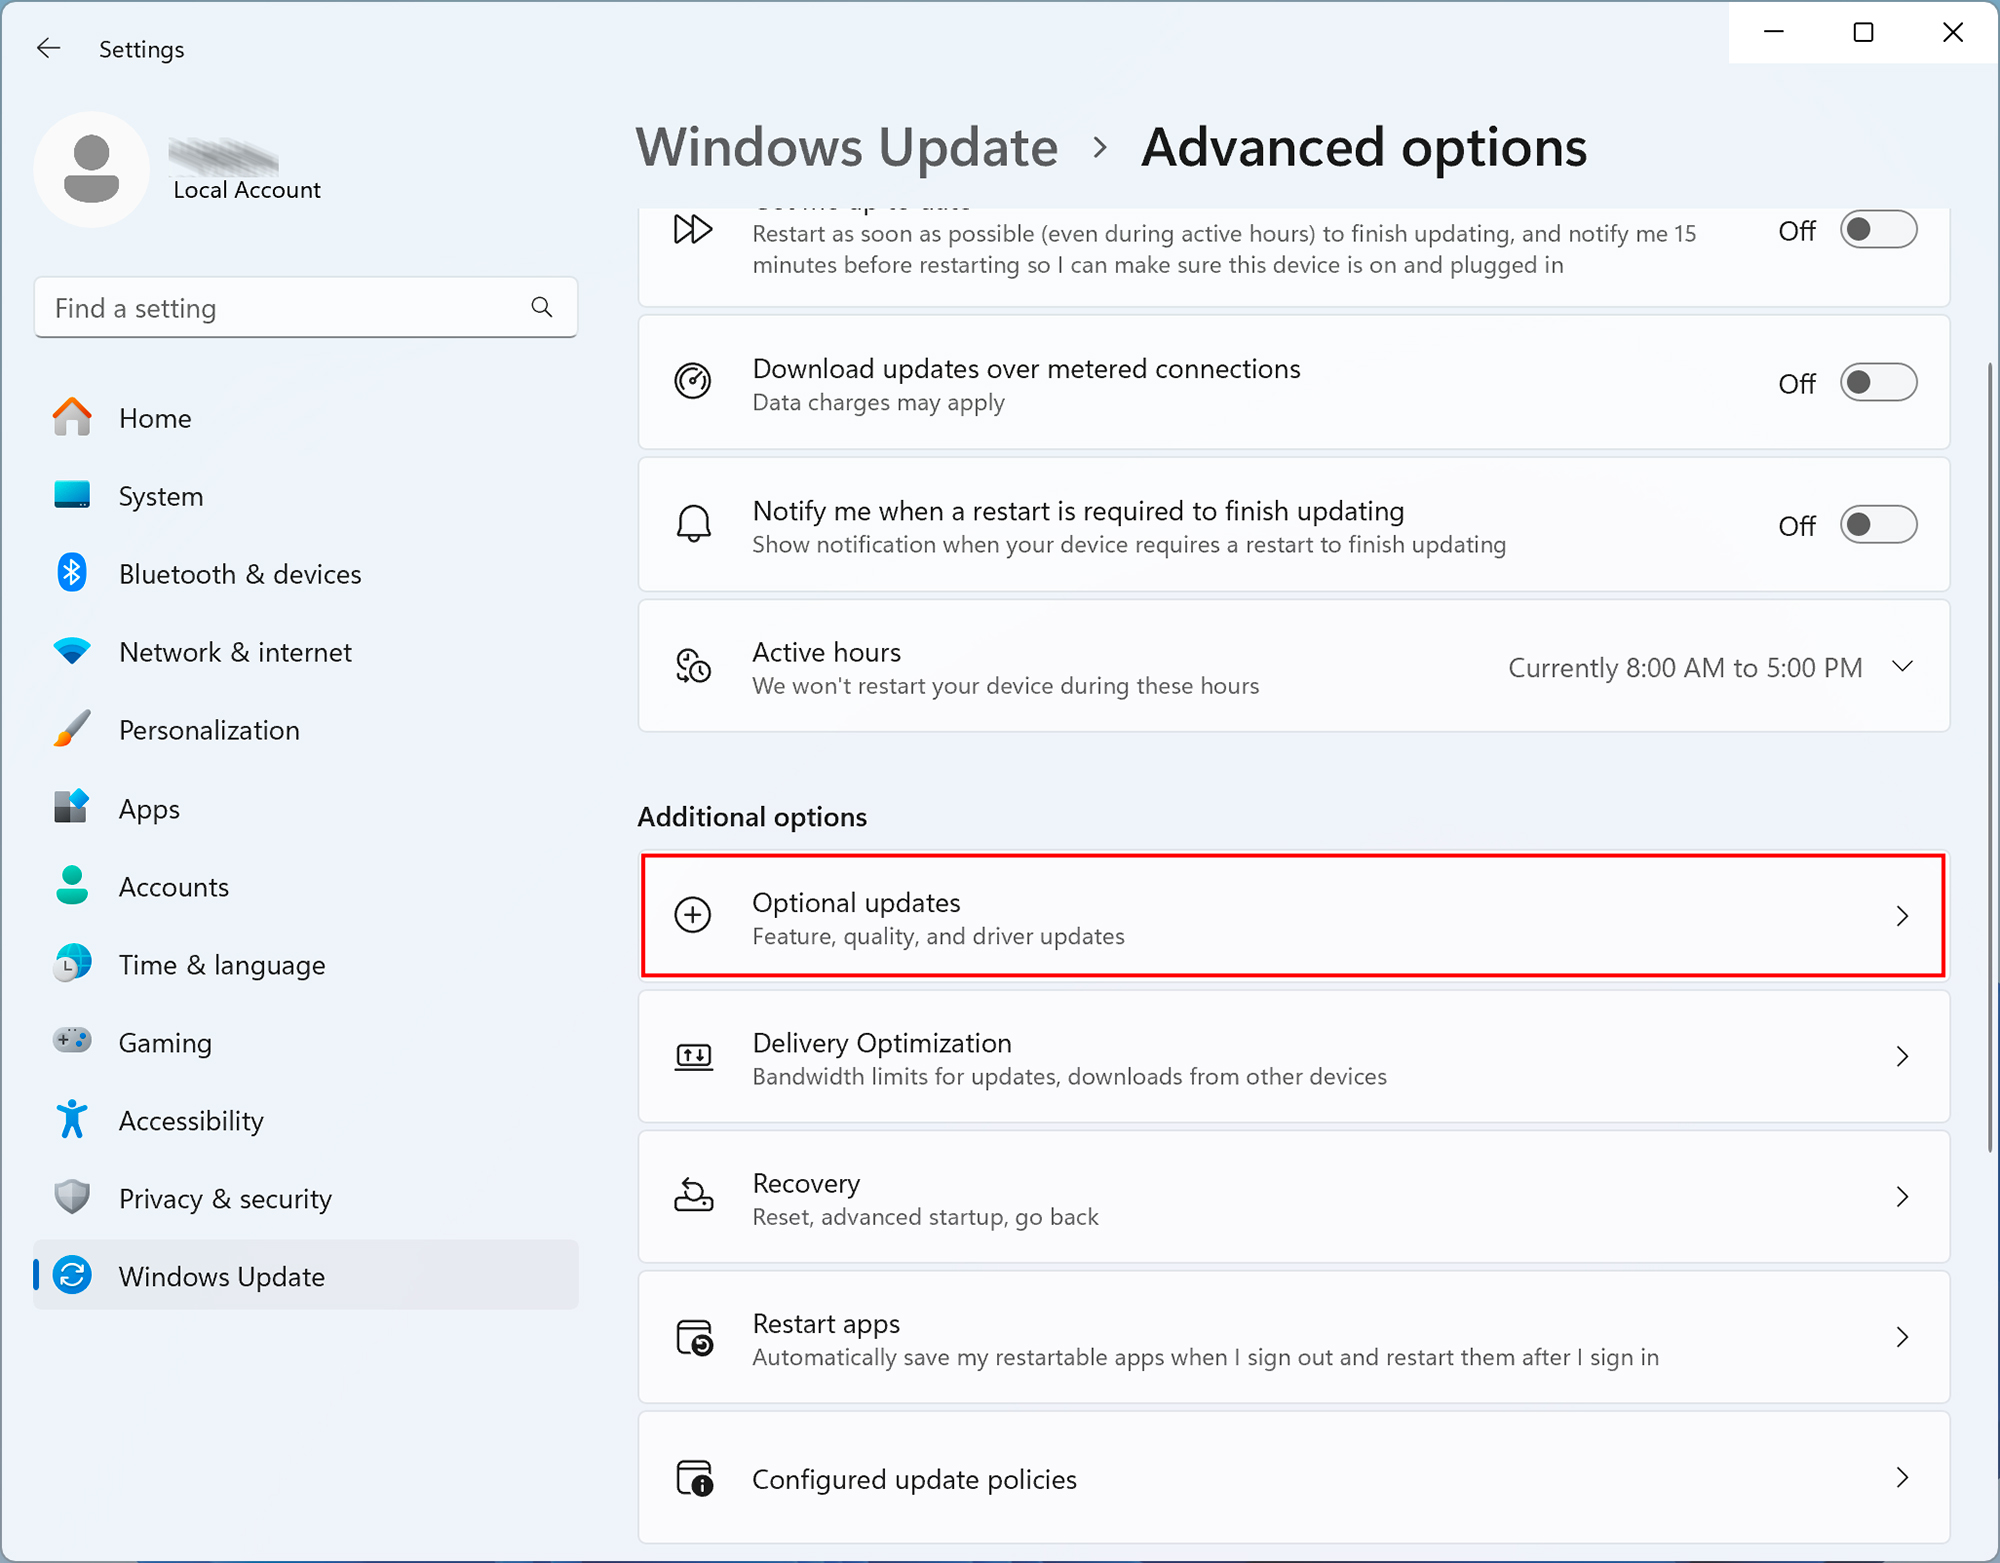
Task: Open Optional updates via its chevron
Action: (x=1902, y=915)
